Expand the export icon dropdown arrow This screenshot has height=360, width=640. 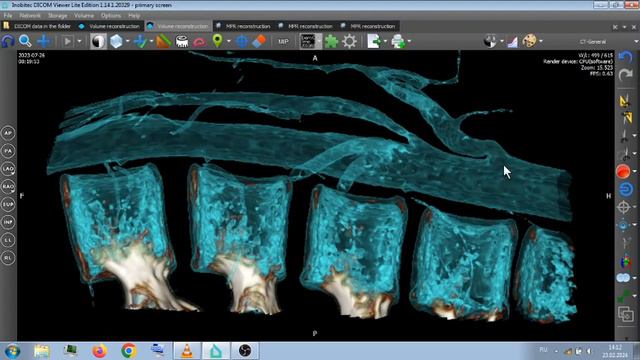385,41
